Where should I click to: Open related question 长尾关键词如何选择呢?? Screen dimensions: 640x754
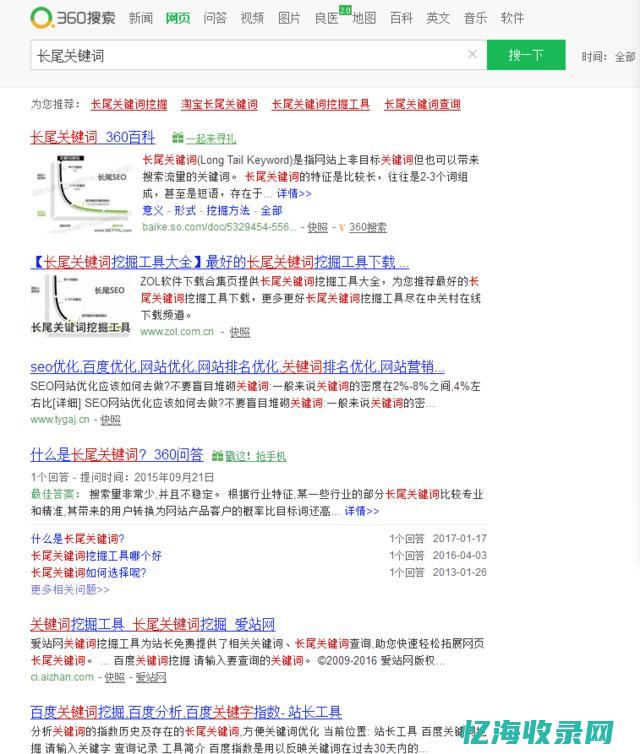[x=88, y=573]
